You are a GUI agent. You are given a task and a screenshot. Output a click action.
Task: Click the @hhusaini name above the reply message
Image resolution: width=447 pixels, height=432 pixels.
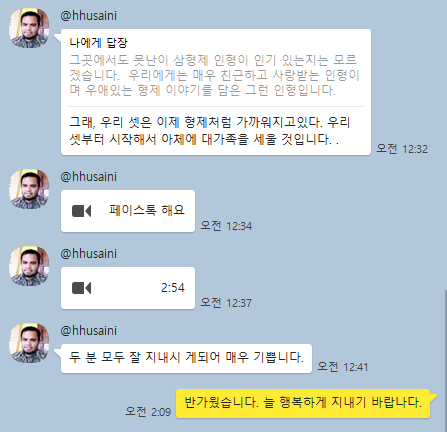click(88, 16)
